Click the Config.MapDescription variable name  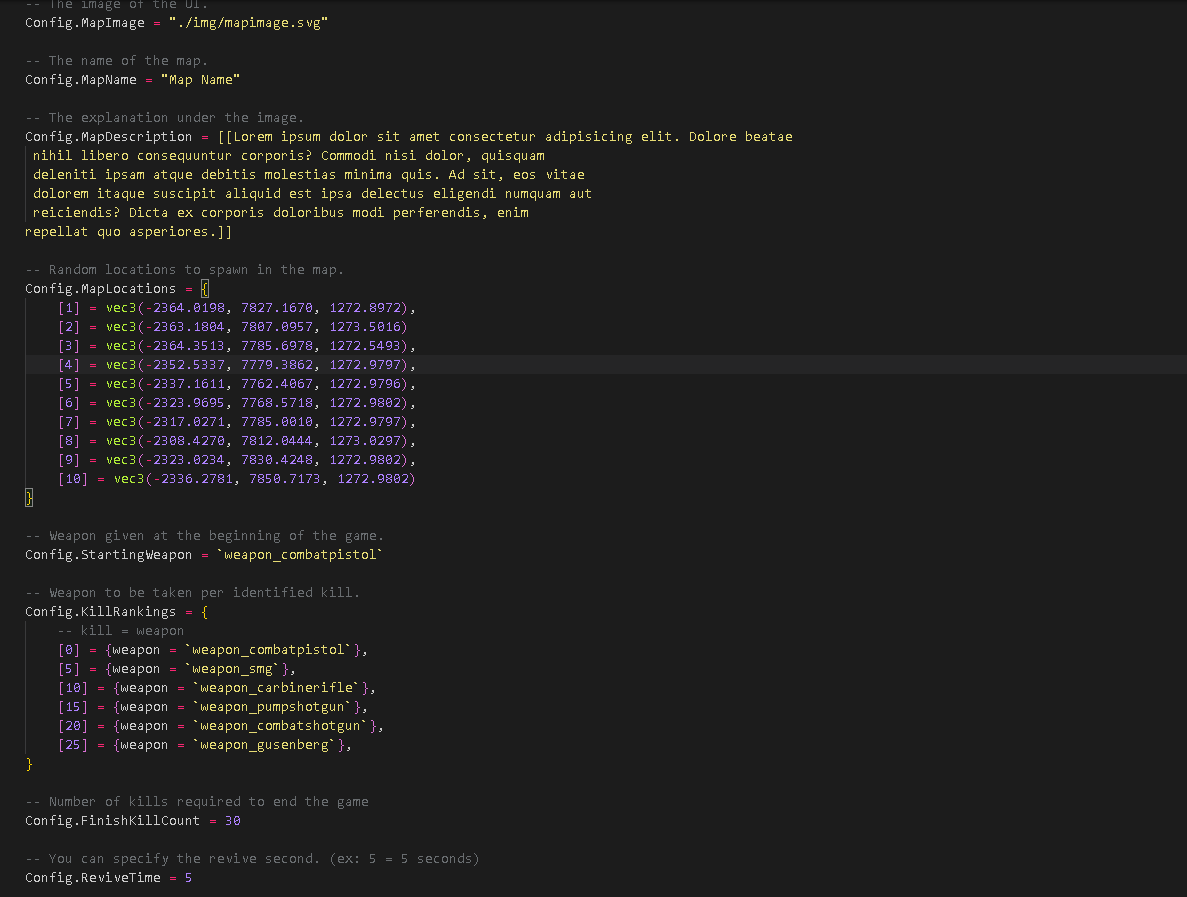pyautogui.click(x=108, y=137)
